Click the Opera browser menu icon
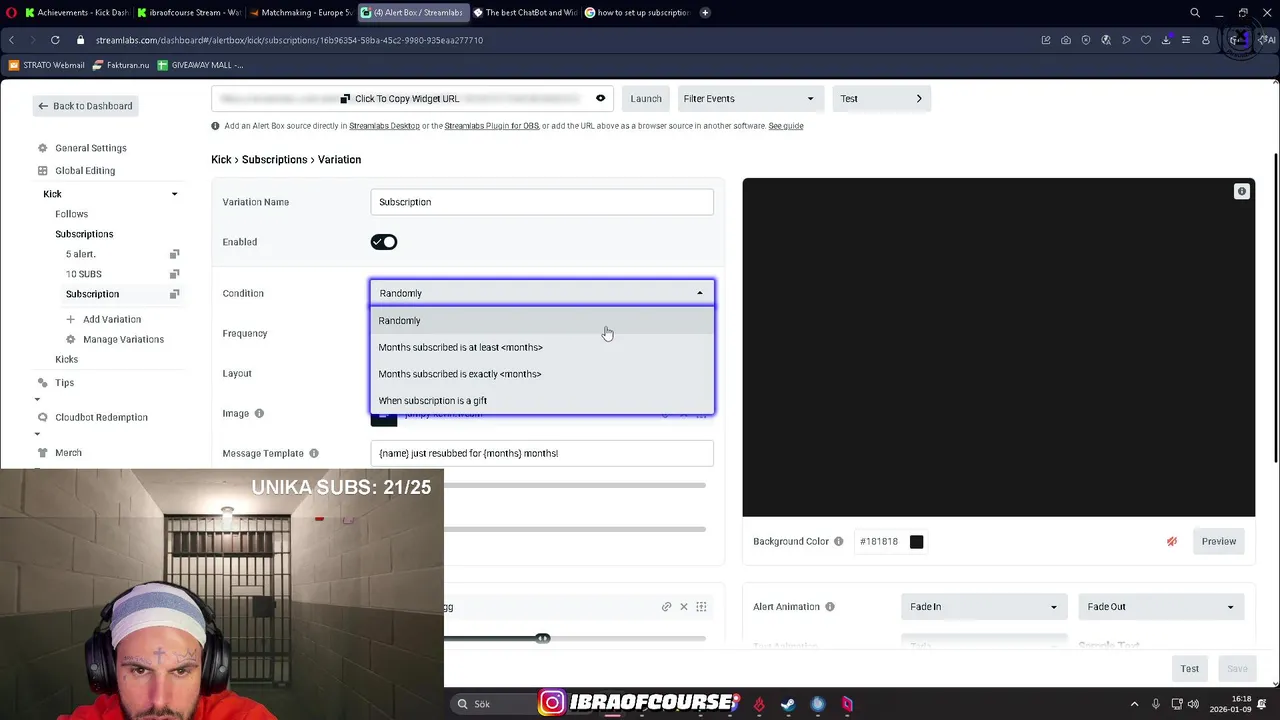The height and width of the screenshot is (720, 1280). [x=12, y=13]
